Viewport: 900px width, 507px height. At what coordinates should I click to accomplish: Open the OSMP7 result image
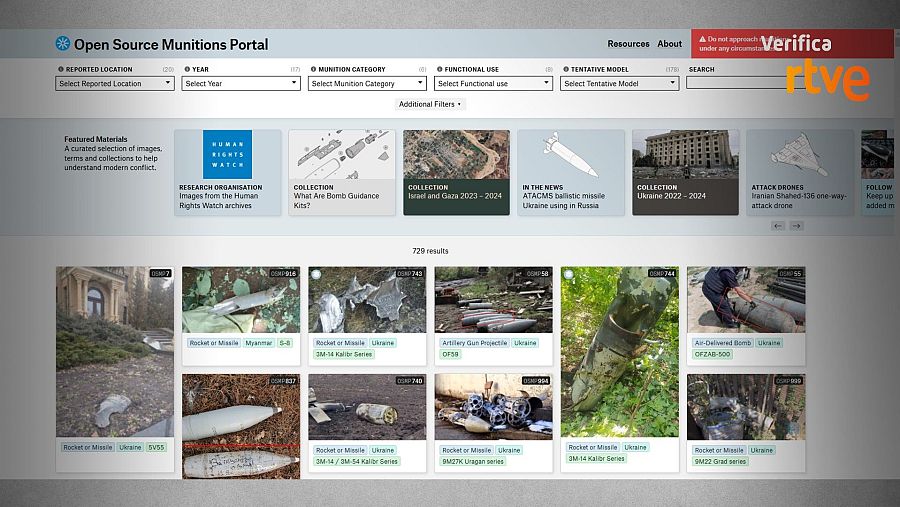115,351
